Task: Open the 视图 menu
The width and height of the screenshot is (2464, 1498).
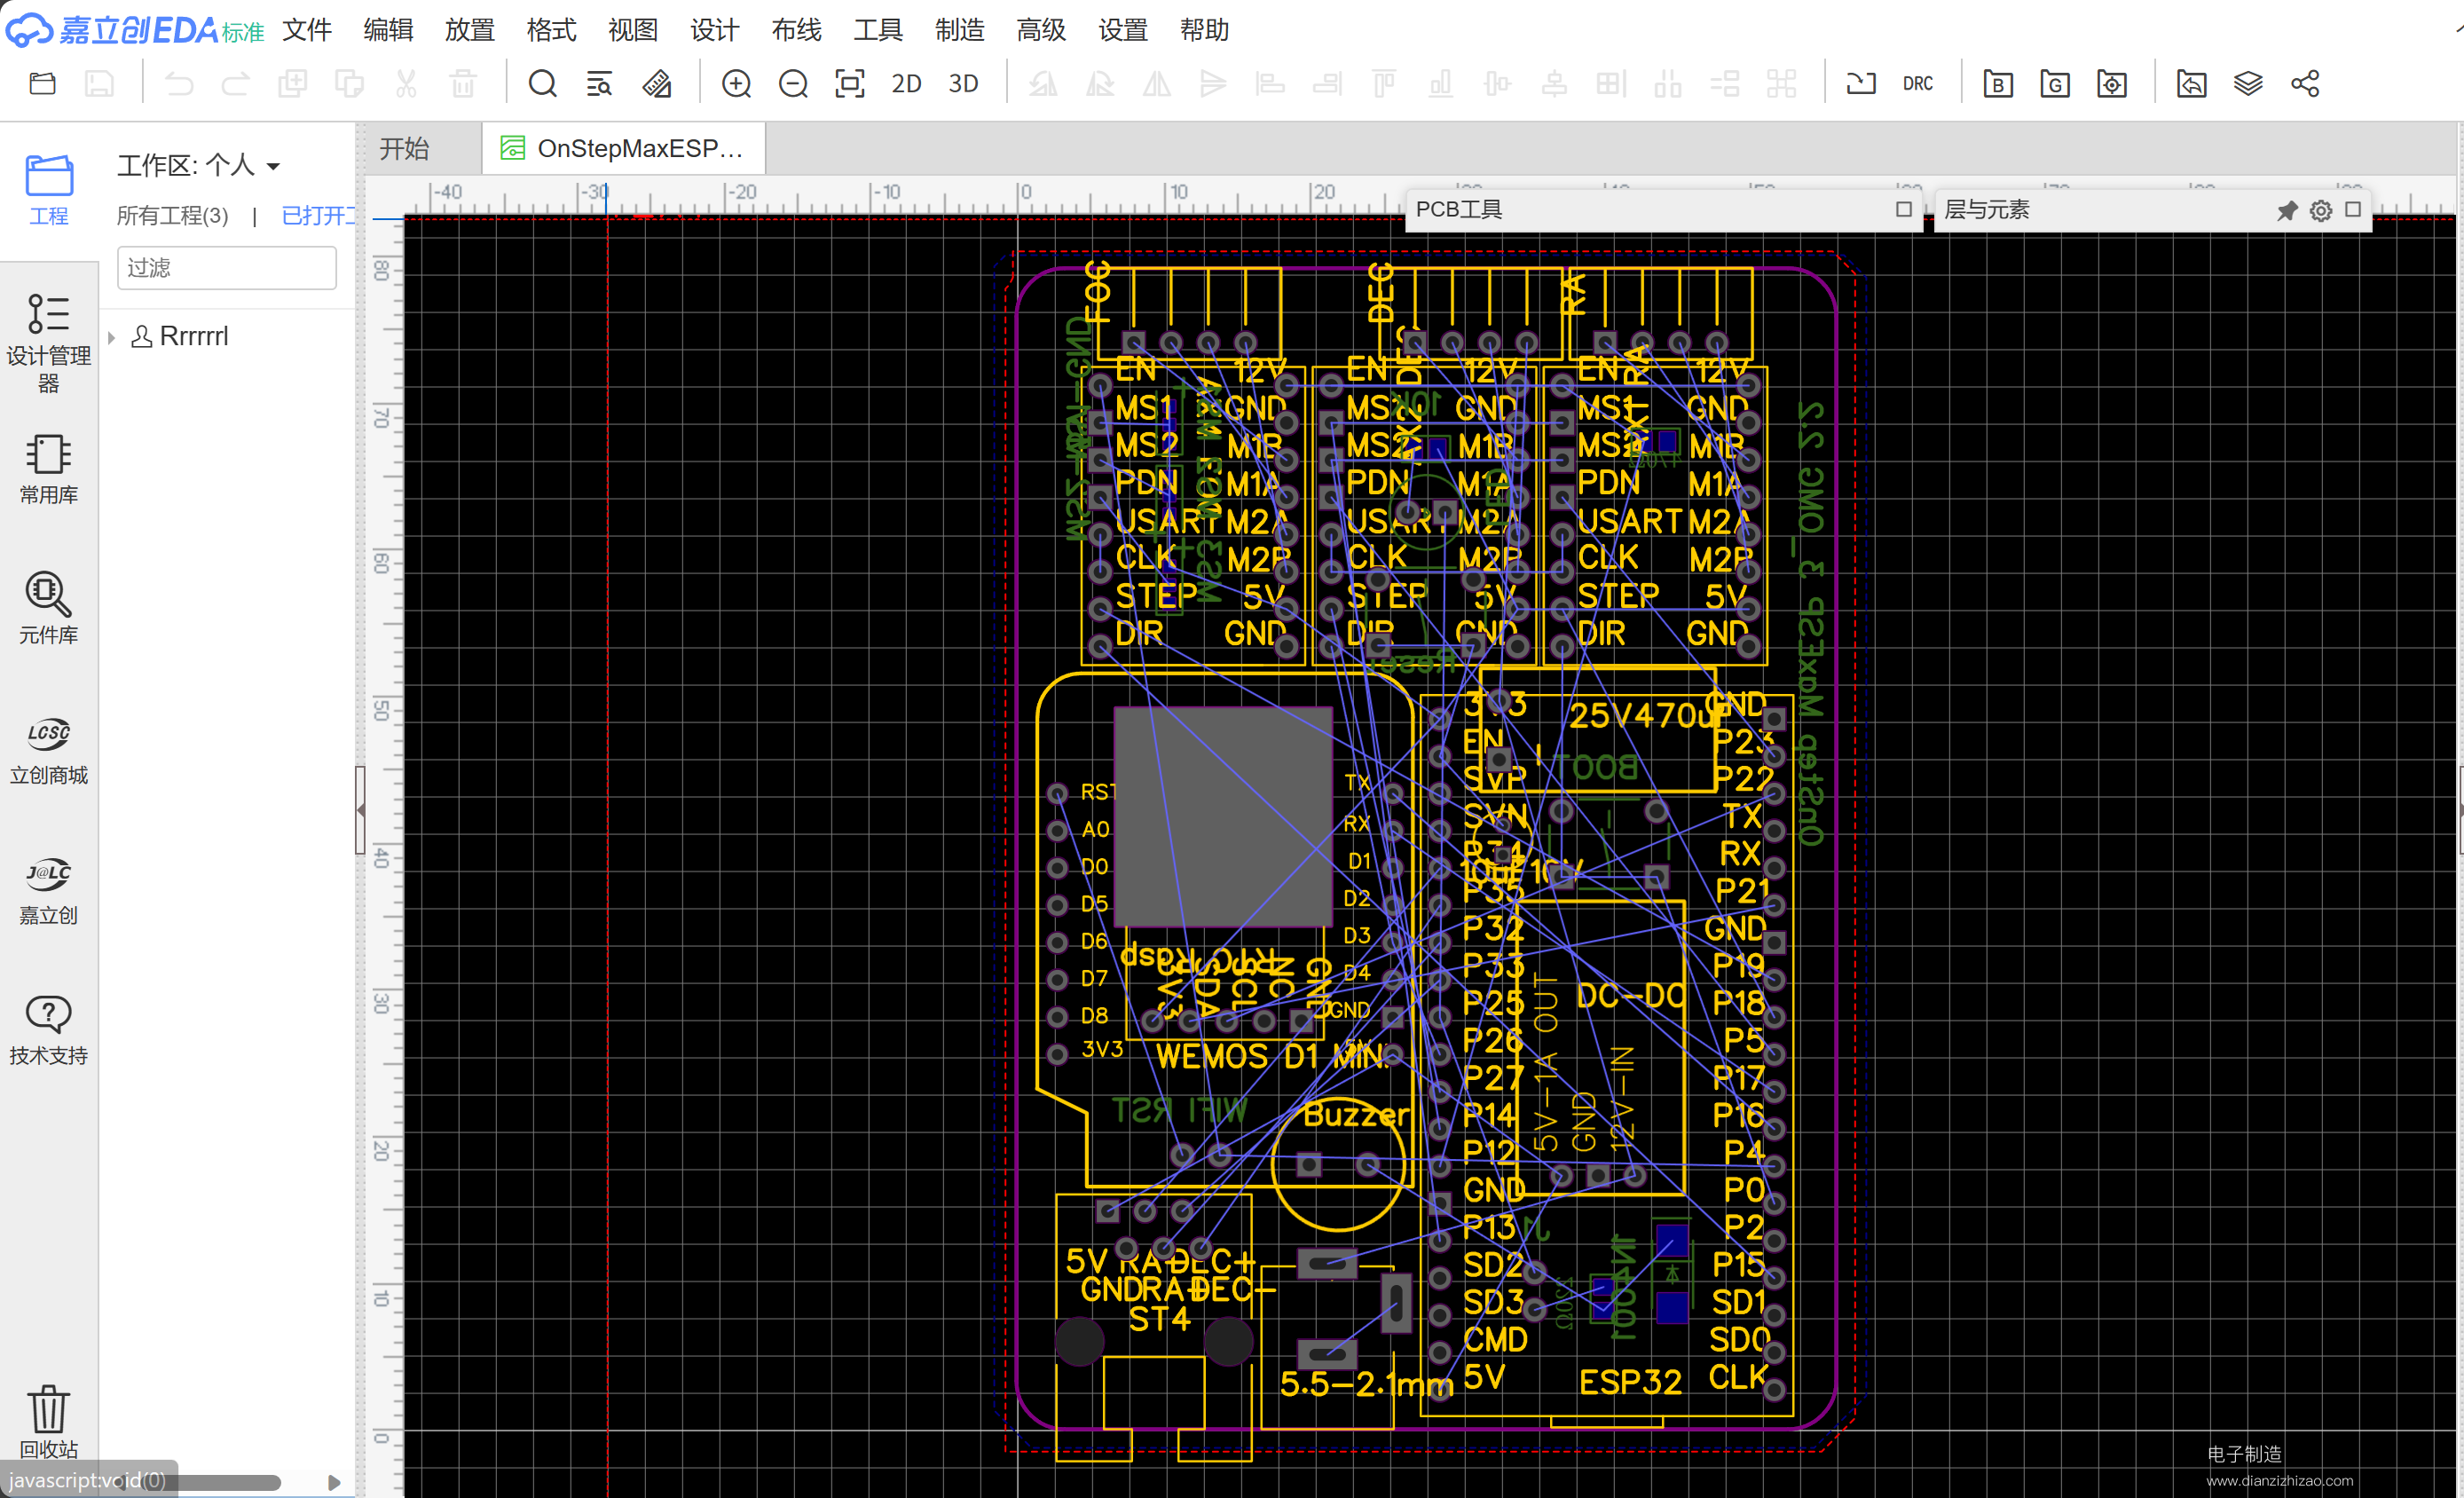Action: coord(633,30)
